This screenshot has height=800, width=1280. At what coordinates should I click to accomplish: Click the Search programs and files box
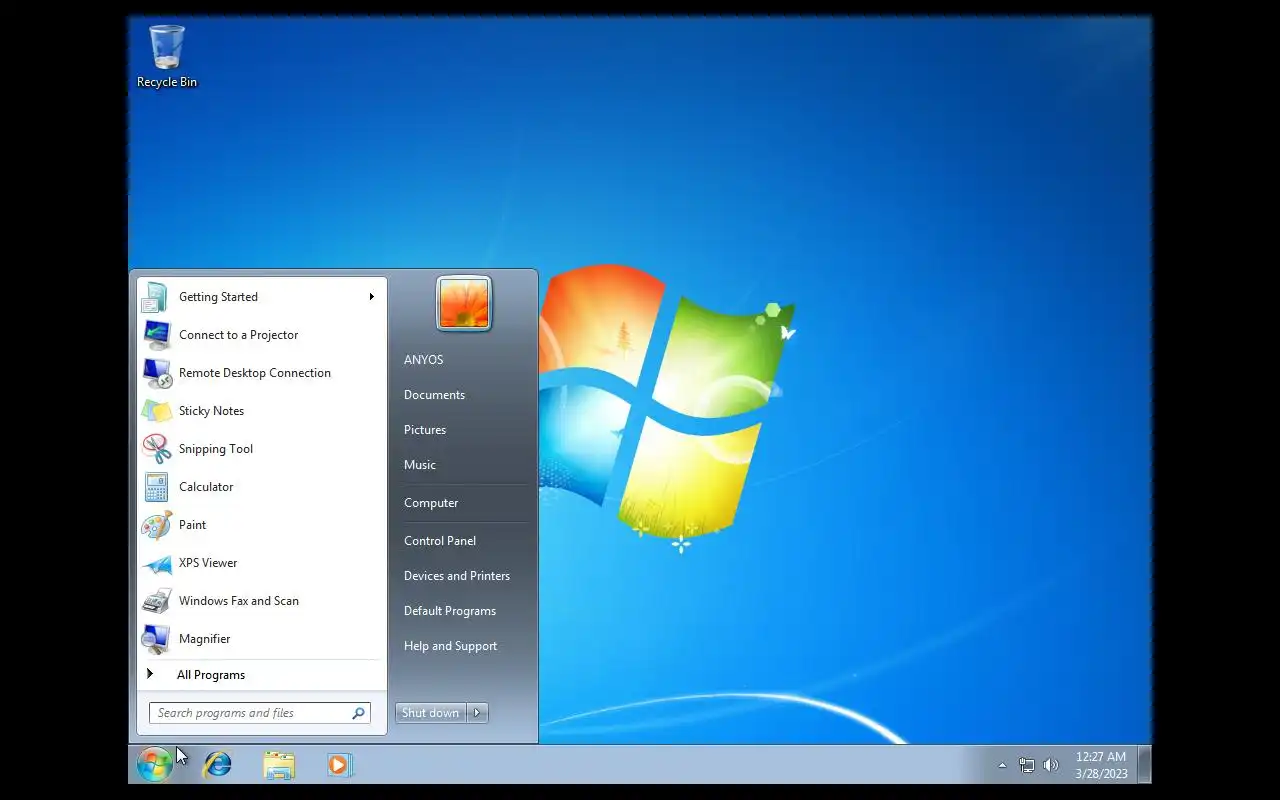coord(260,713)
